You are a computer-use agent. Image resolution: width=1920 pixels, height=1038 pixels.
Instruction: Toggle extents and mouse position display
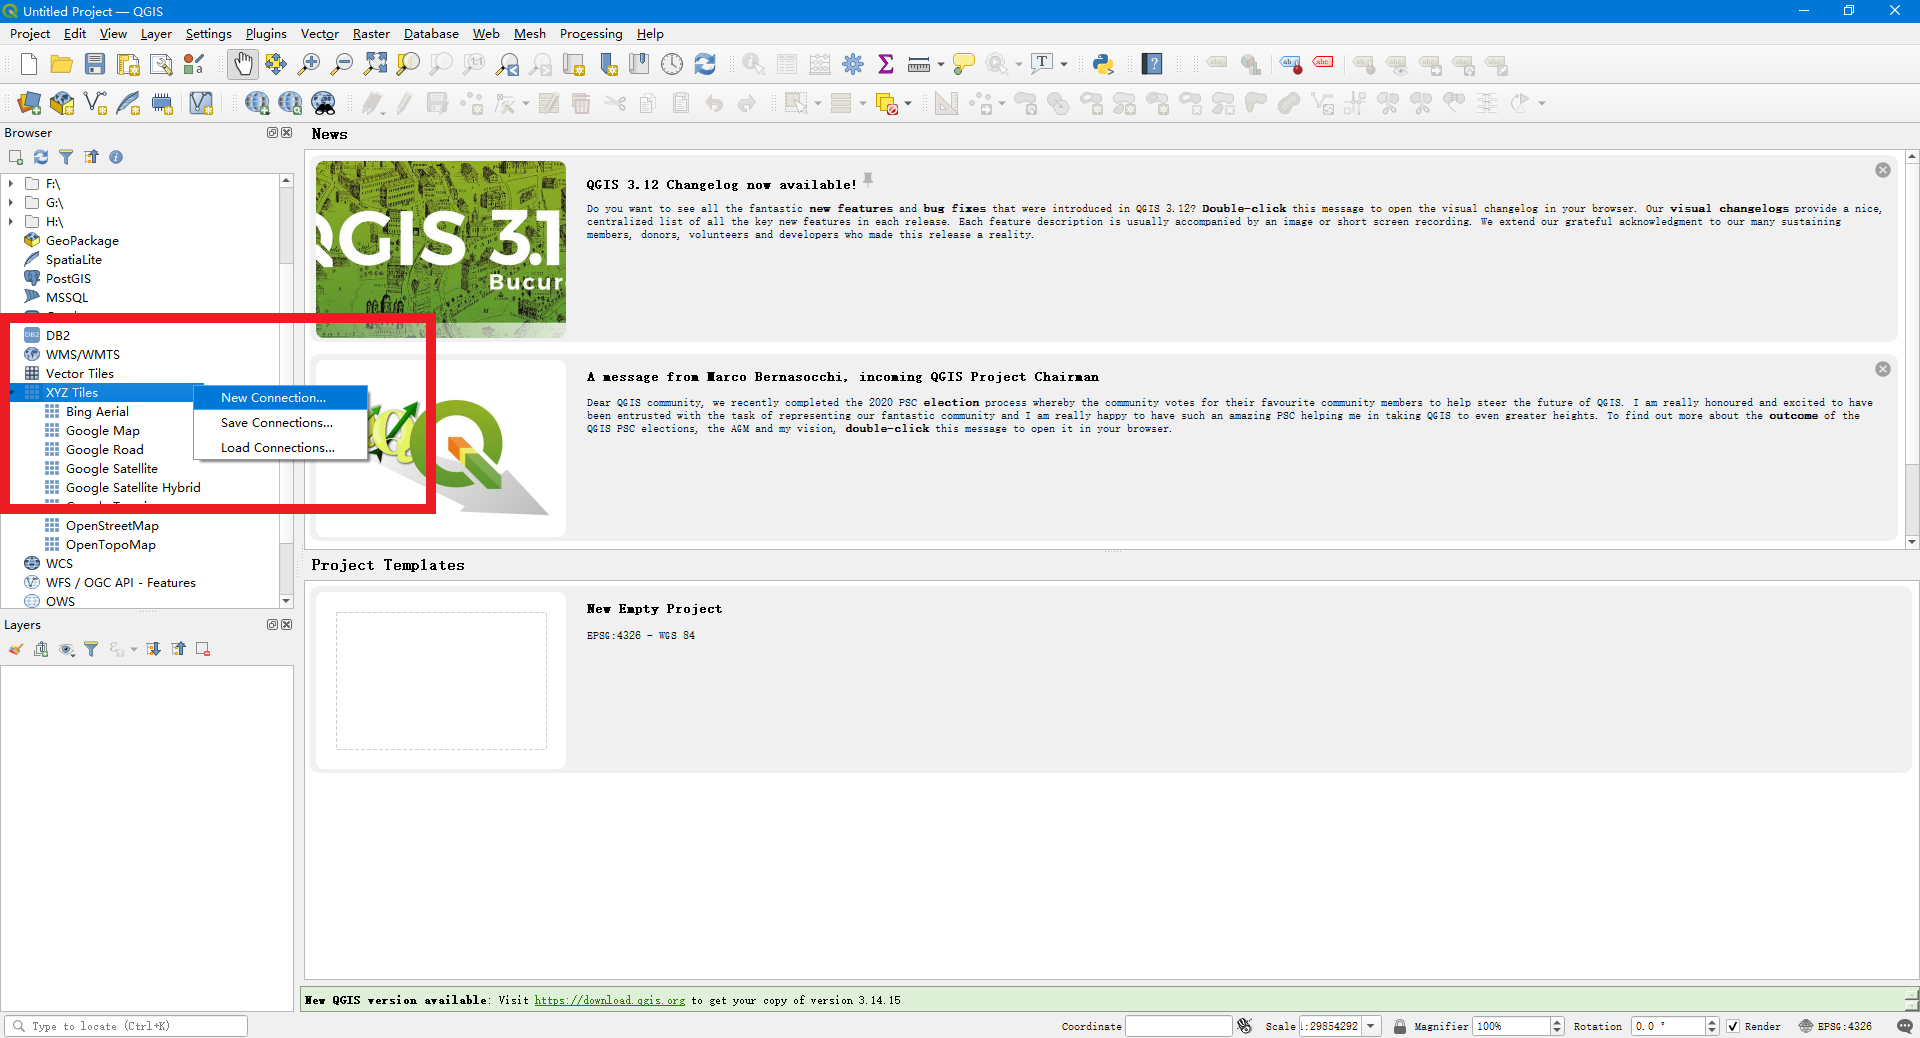point(1245,1026)
